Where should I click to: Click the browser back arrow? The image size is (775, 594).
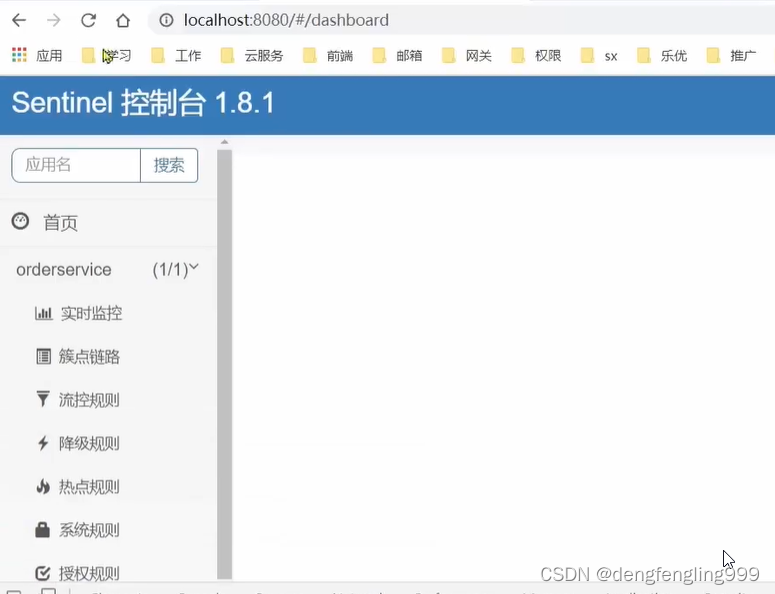19,20
